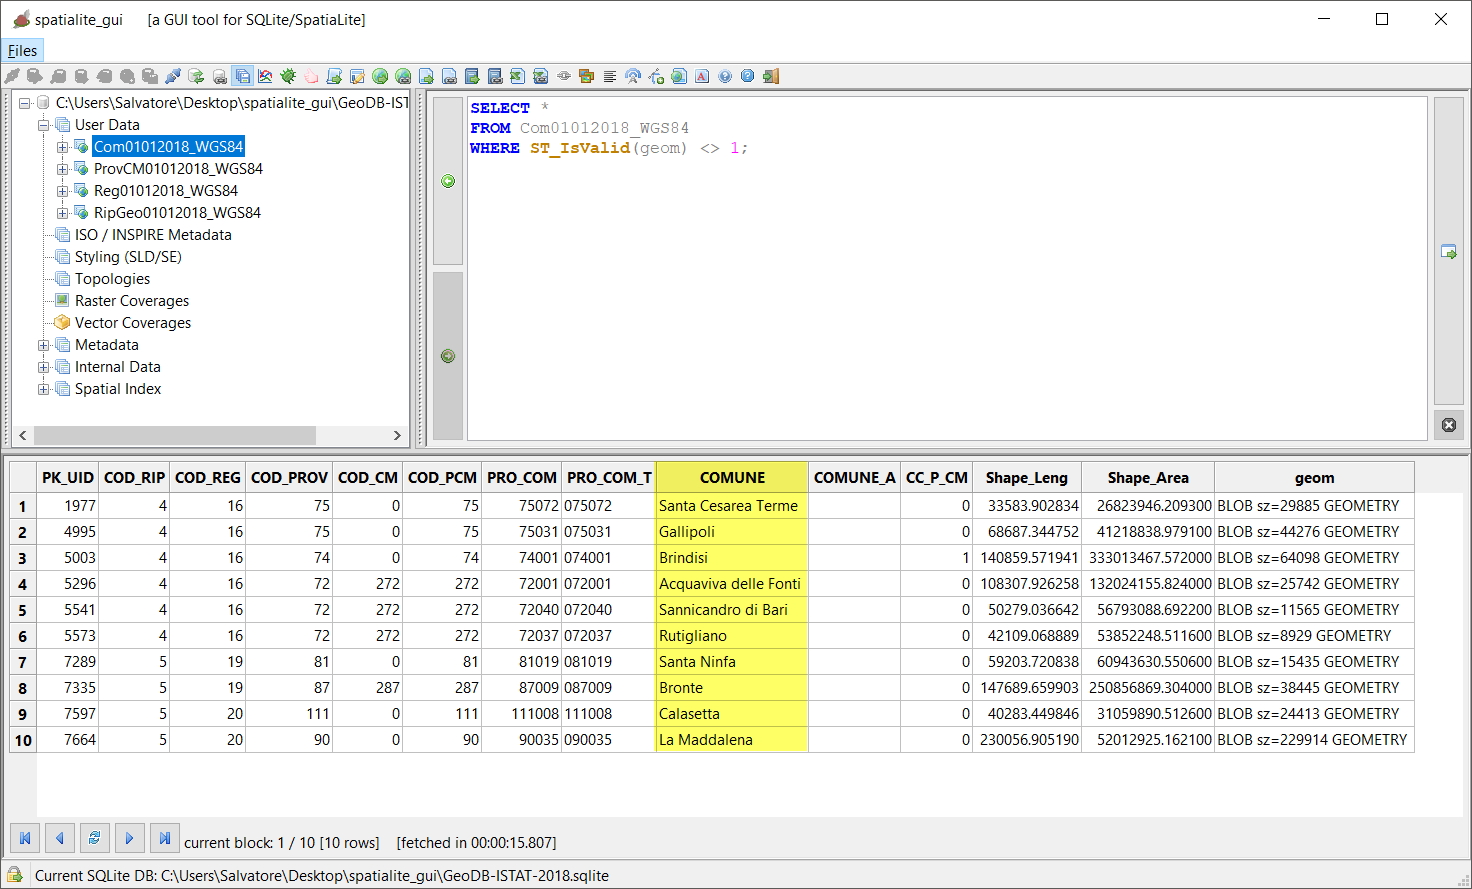Expand the Com01012018_WGS84 table node
The image size is (1472, 889).
point(62,147)
